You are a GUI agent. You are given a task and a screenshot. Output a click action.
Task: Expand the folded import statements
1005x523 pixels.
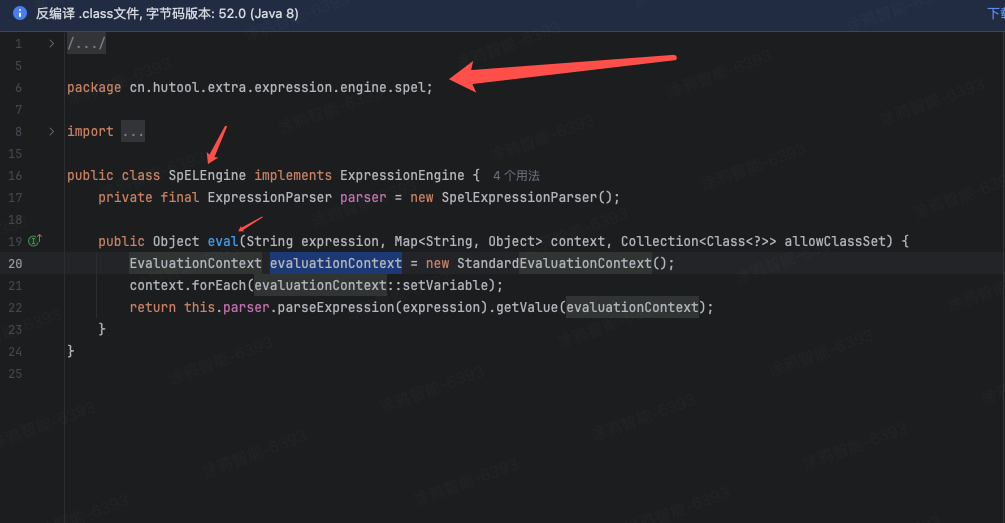coord(51,131)
